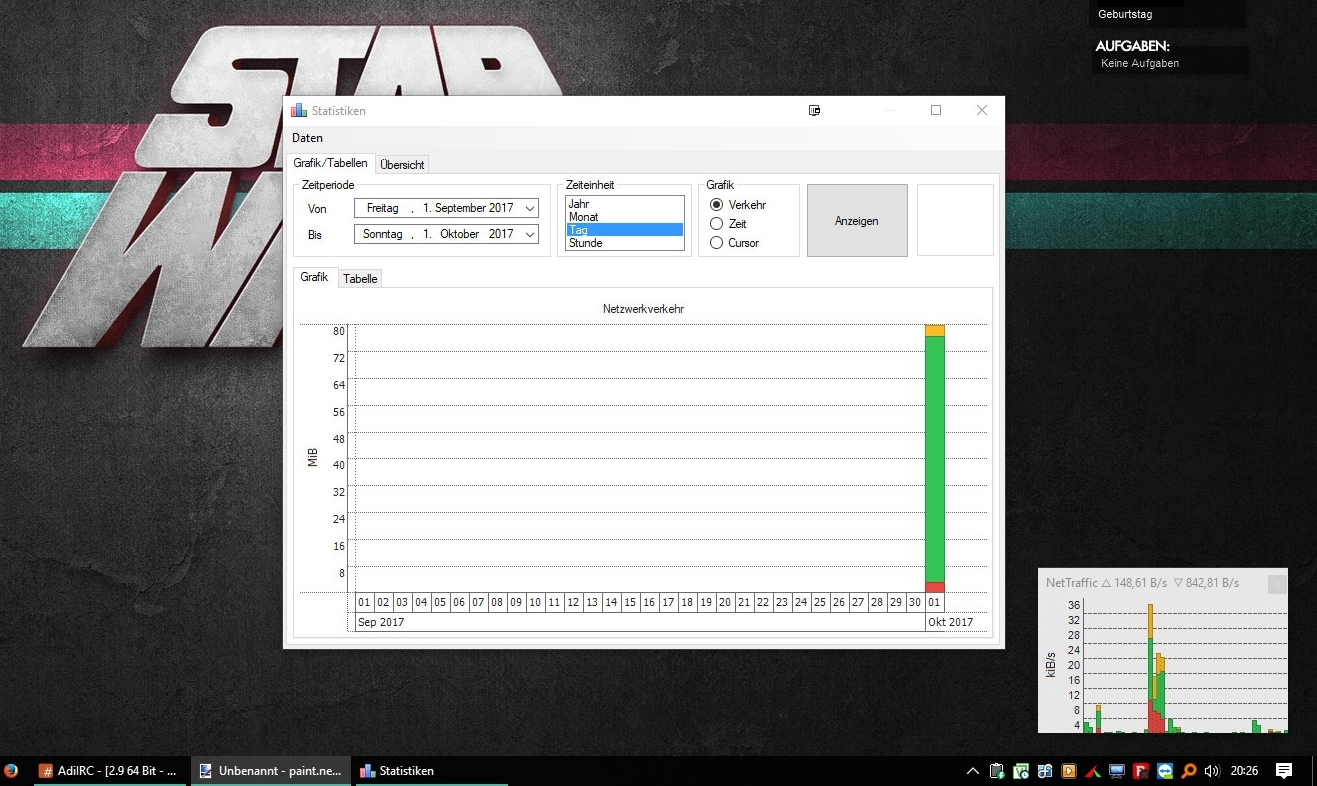Click the orange magnifier tray icon

tap(1189, 771)
